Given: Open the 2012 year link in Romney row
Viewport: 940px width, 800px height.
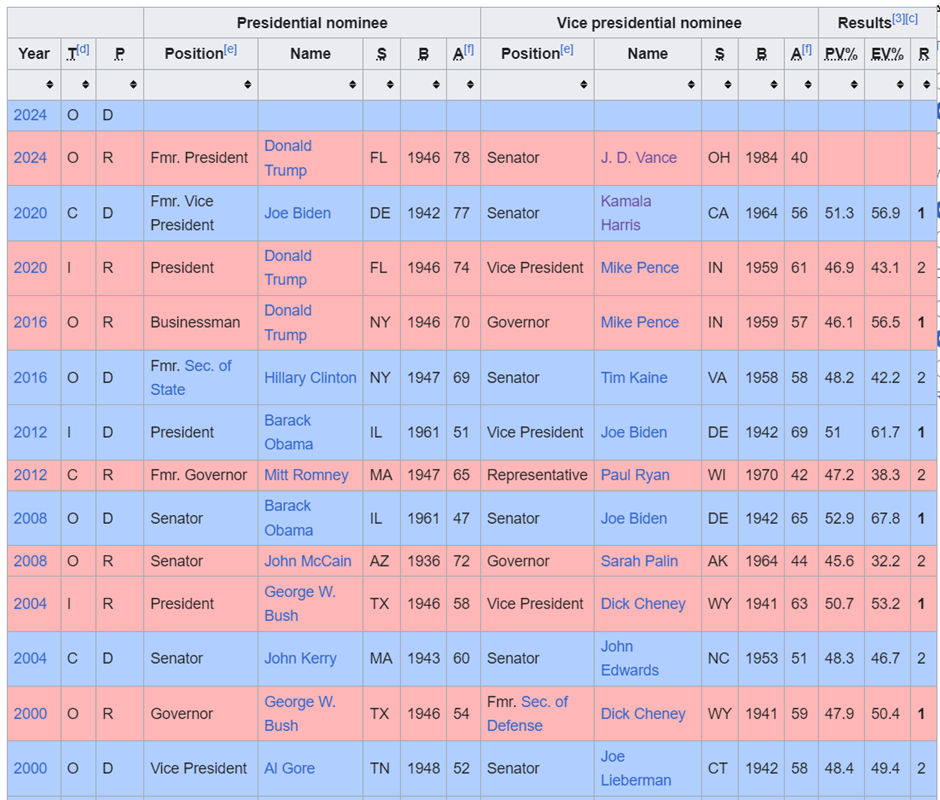Looking at the screenshot, I should click(x=30, y=475).
